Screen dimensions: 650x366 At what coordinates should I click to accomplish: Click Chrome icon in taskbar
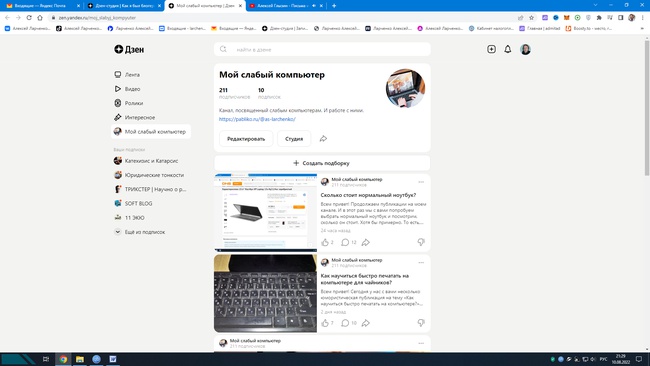click(63, 359)
